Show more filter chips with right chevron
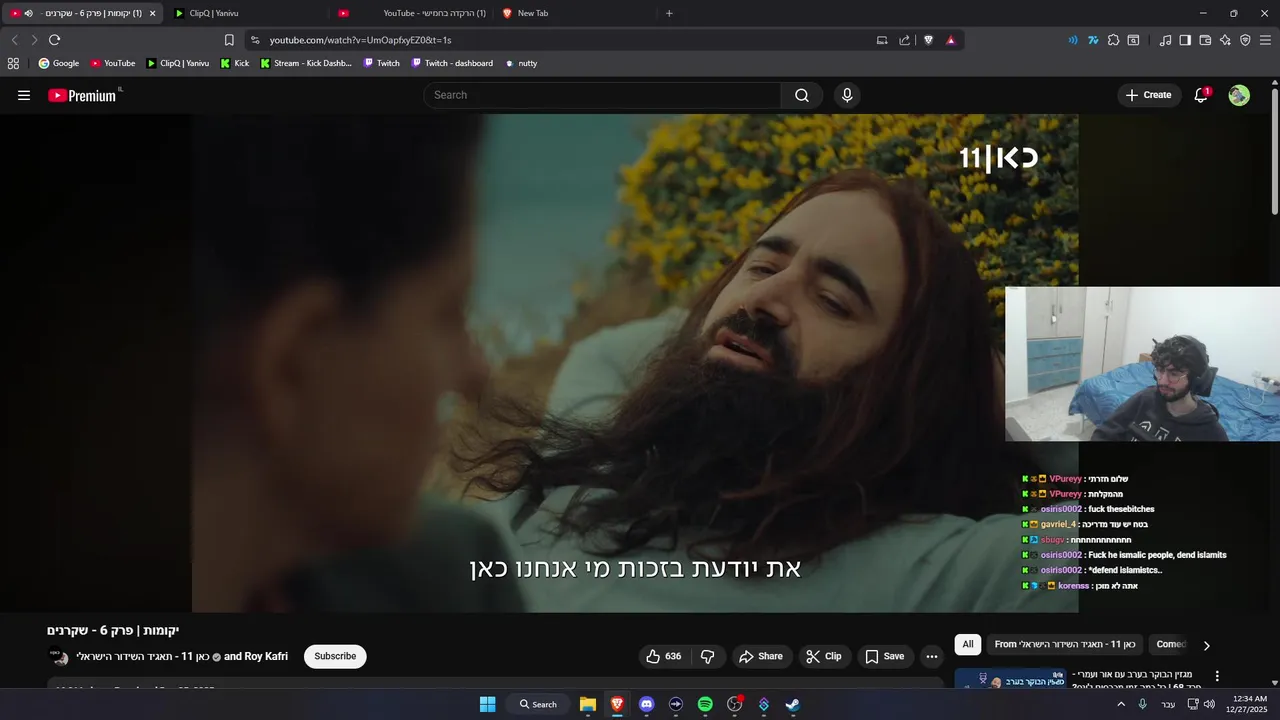 click(x=1206, y=645)
